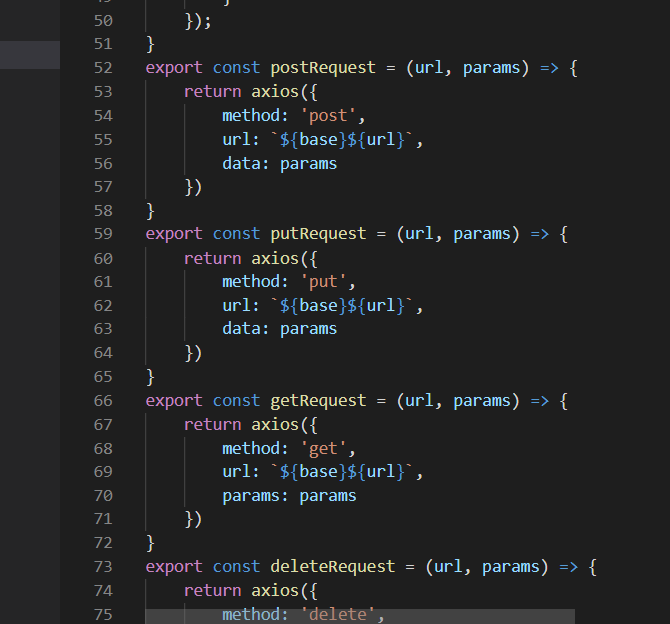Click the arrow operator on line 52

(x=549, y=68)
